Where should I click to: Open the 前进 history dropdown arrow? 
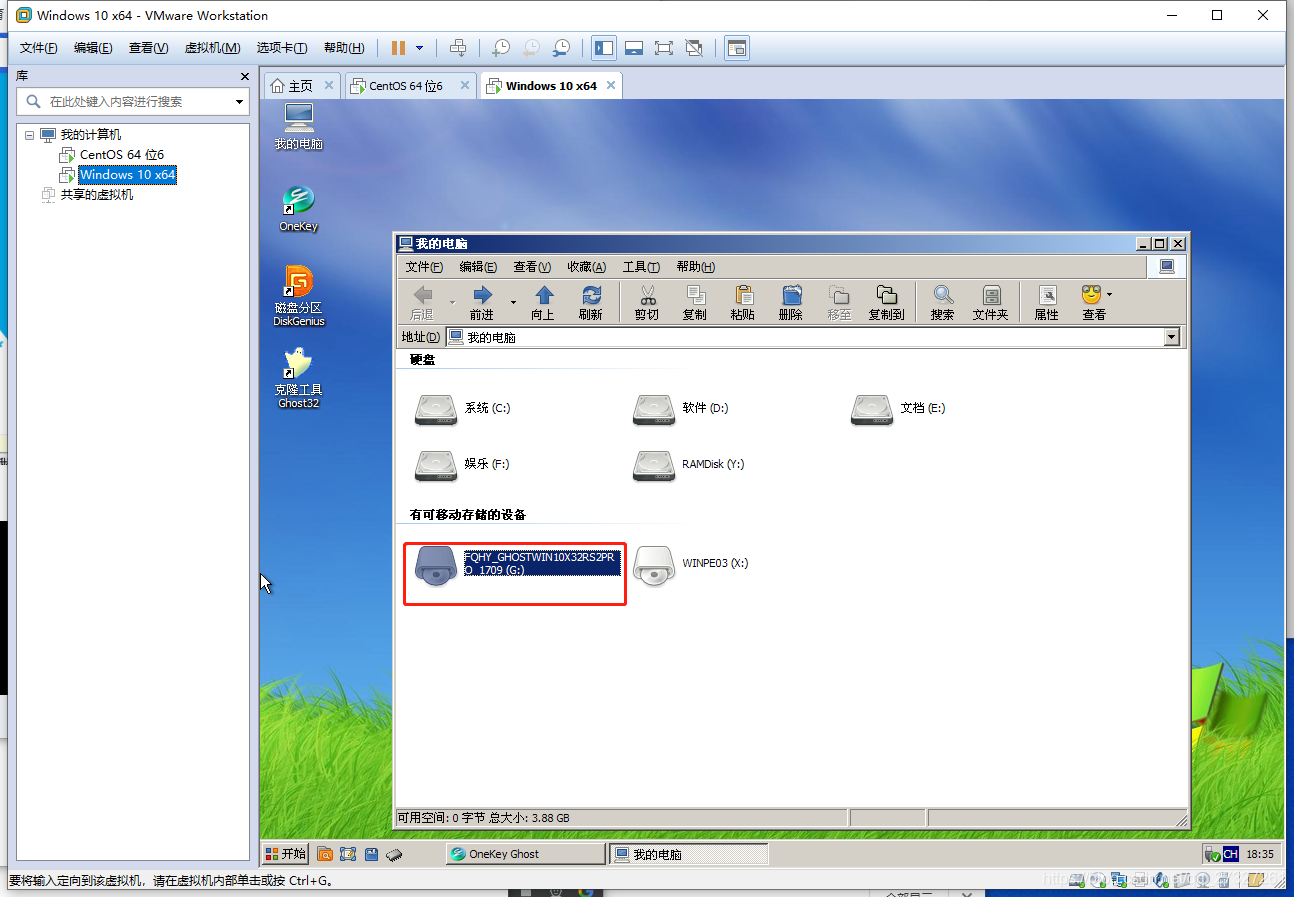pos(513,302)
